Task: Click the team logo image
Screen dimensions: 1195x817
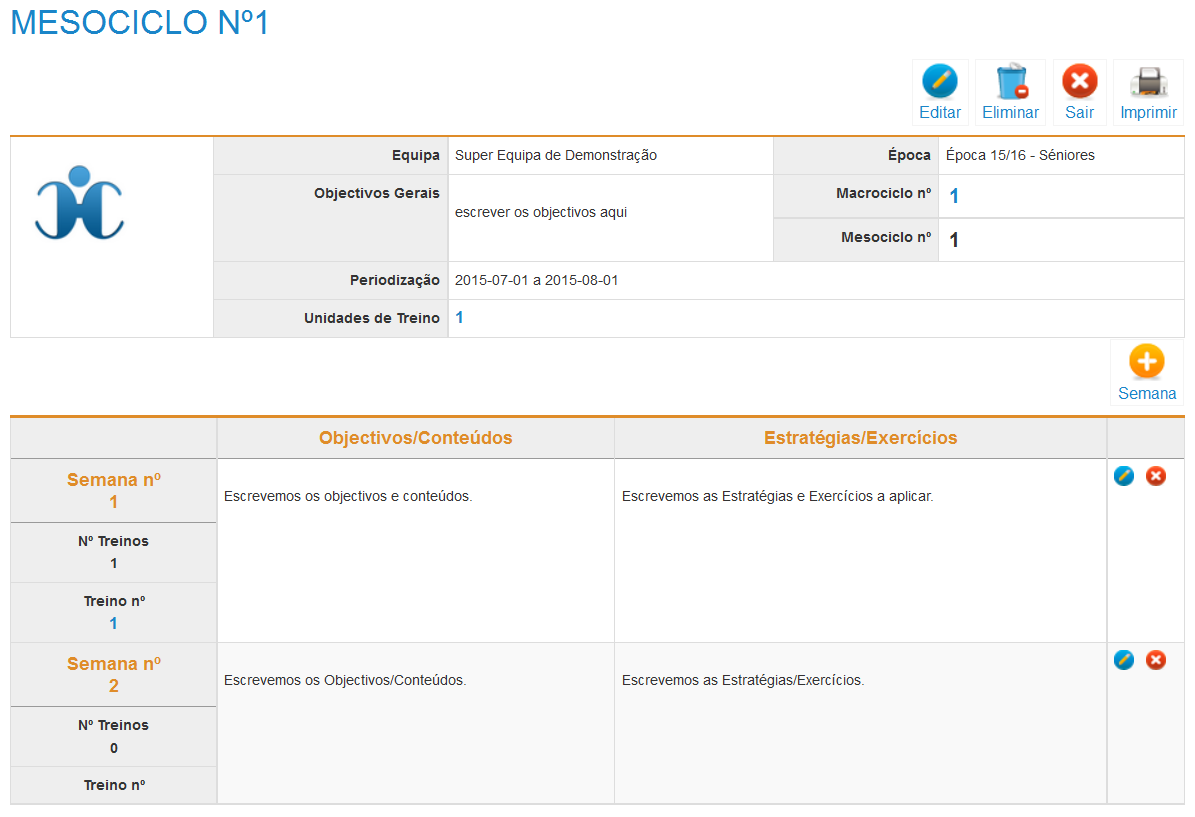Action: (79, 203)
